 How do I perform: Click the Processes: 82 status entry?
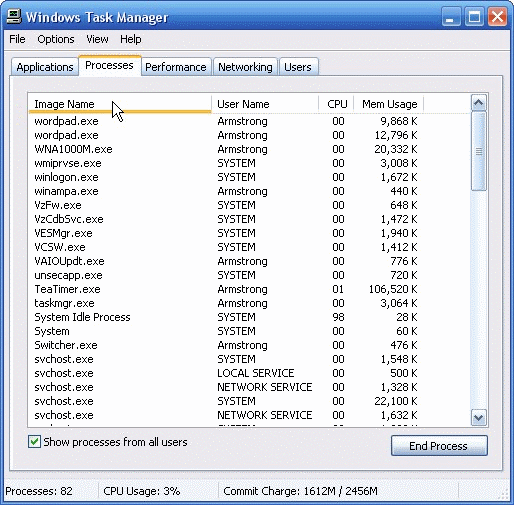pyautogui.click(x=39, y=491)
